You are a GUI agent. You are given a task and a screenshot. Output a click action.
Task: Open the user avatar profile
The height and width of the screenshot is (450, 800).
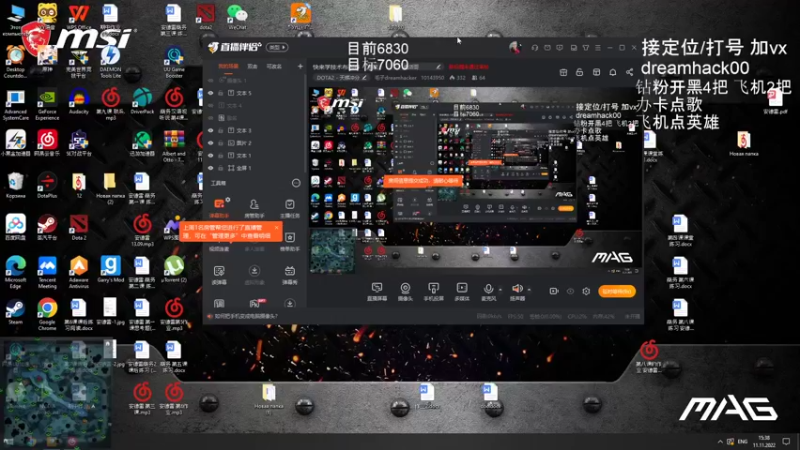click(x=515, y=47)
